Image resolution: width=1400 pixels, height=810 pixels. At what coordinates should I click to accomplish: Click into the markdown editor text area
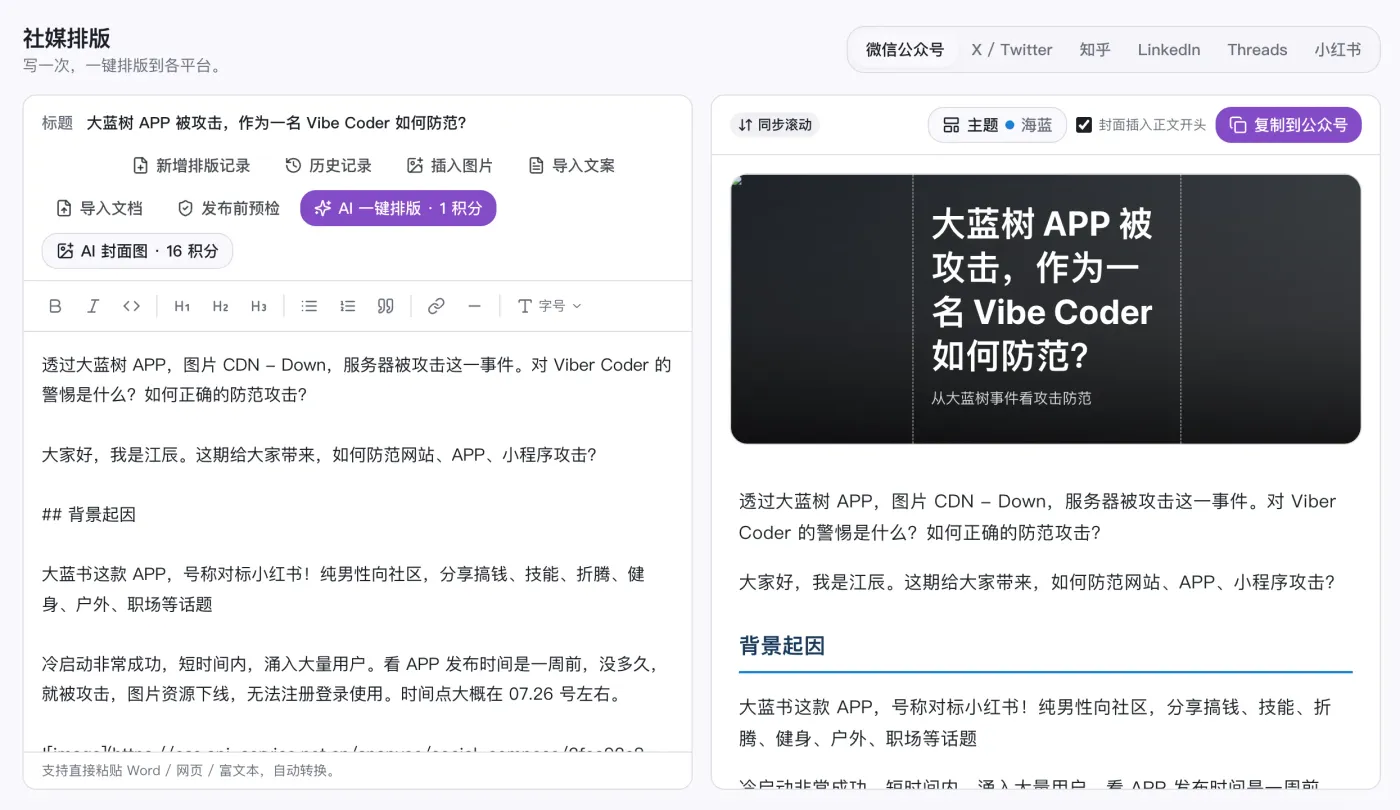pyautogui.click(x=357, y=540)
